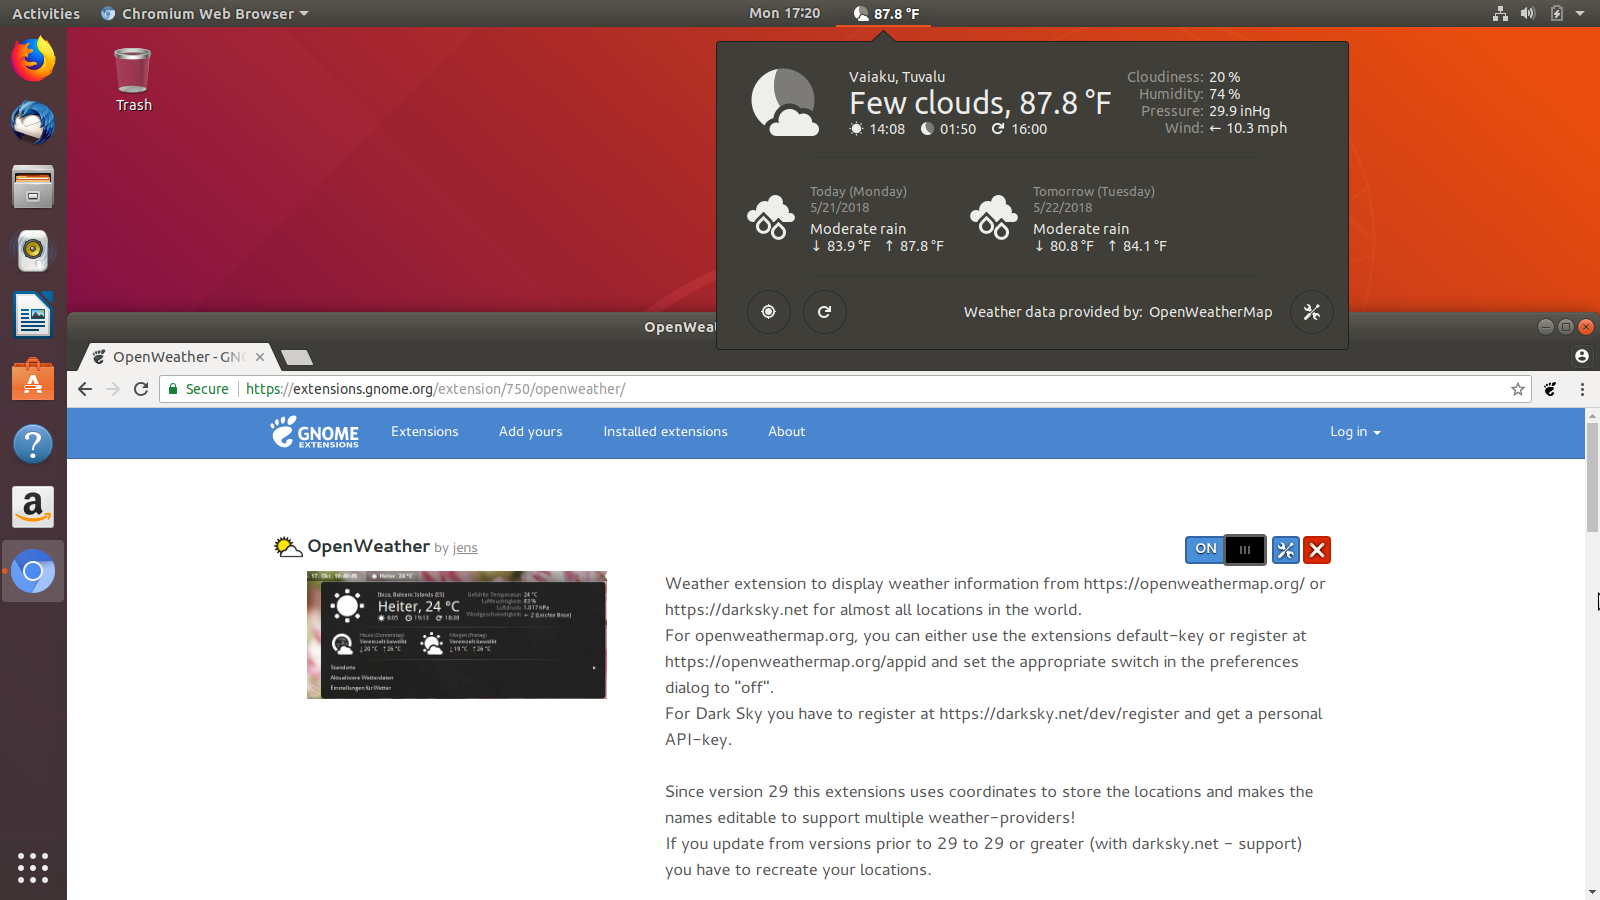This screenshot has width=1600, height=900.
Task: Open the Add yours nav item
Action: click(x=531, y=432)
